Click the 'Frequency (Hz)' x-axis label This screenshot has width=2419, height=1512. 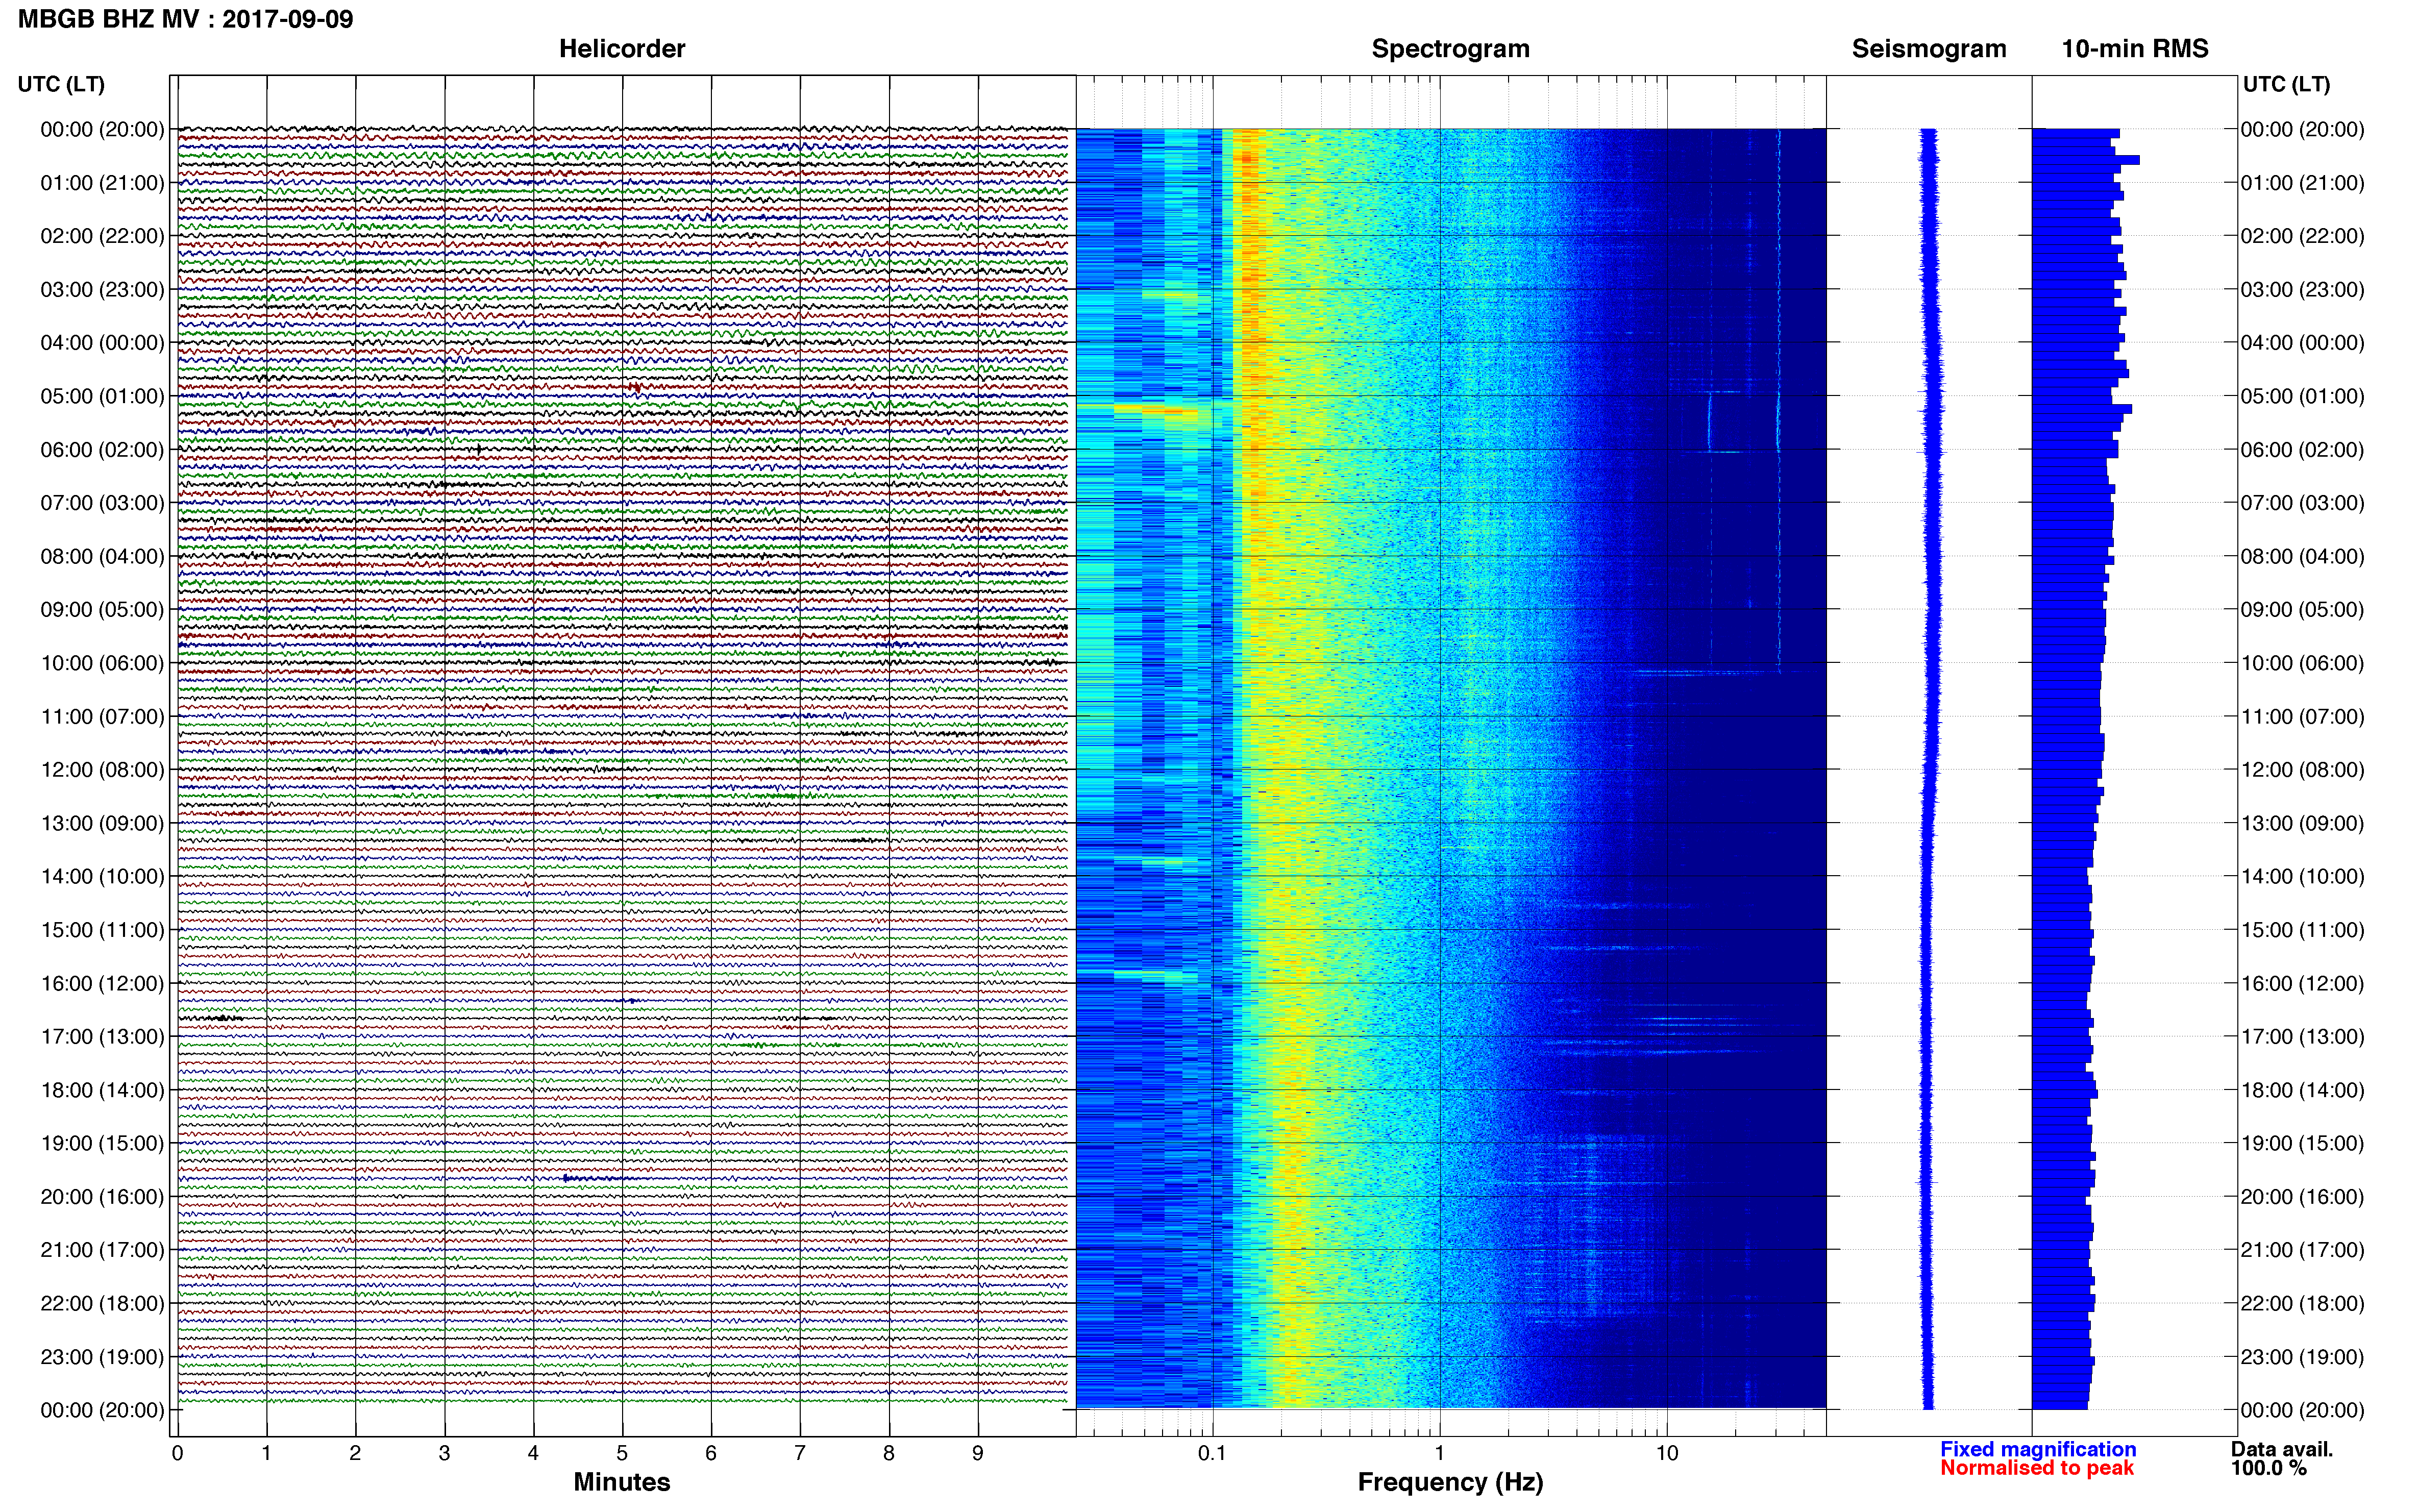pos(1450,1482)
